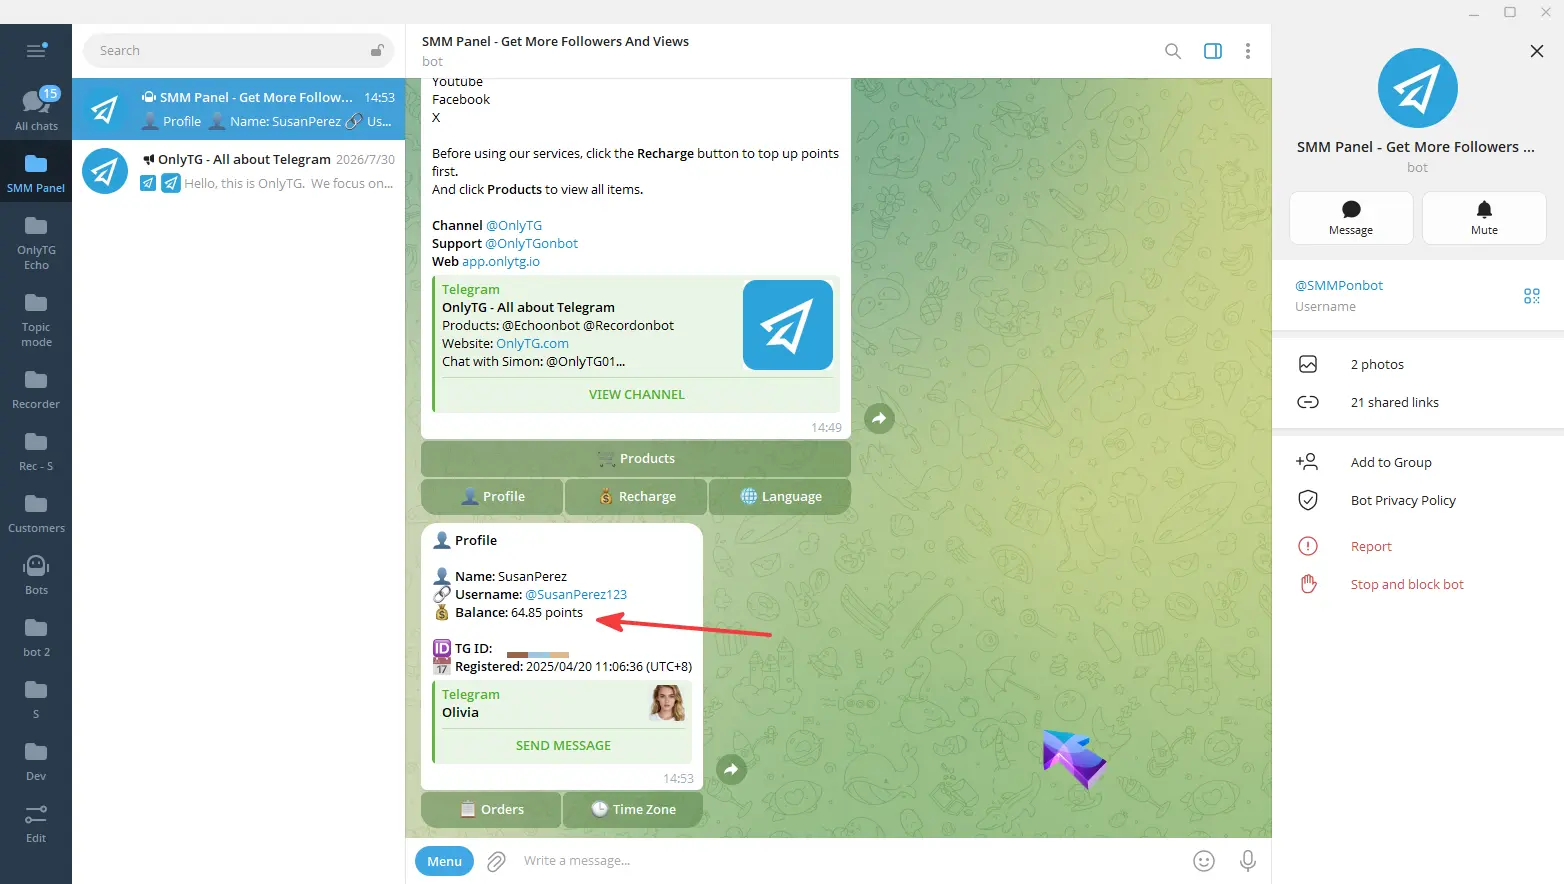This screenshot has width=1564, height=884.
Task: Select Add to Group option
Action: (x=1418, y=462)
